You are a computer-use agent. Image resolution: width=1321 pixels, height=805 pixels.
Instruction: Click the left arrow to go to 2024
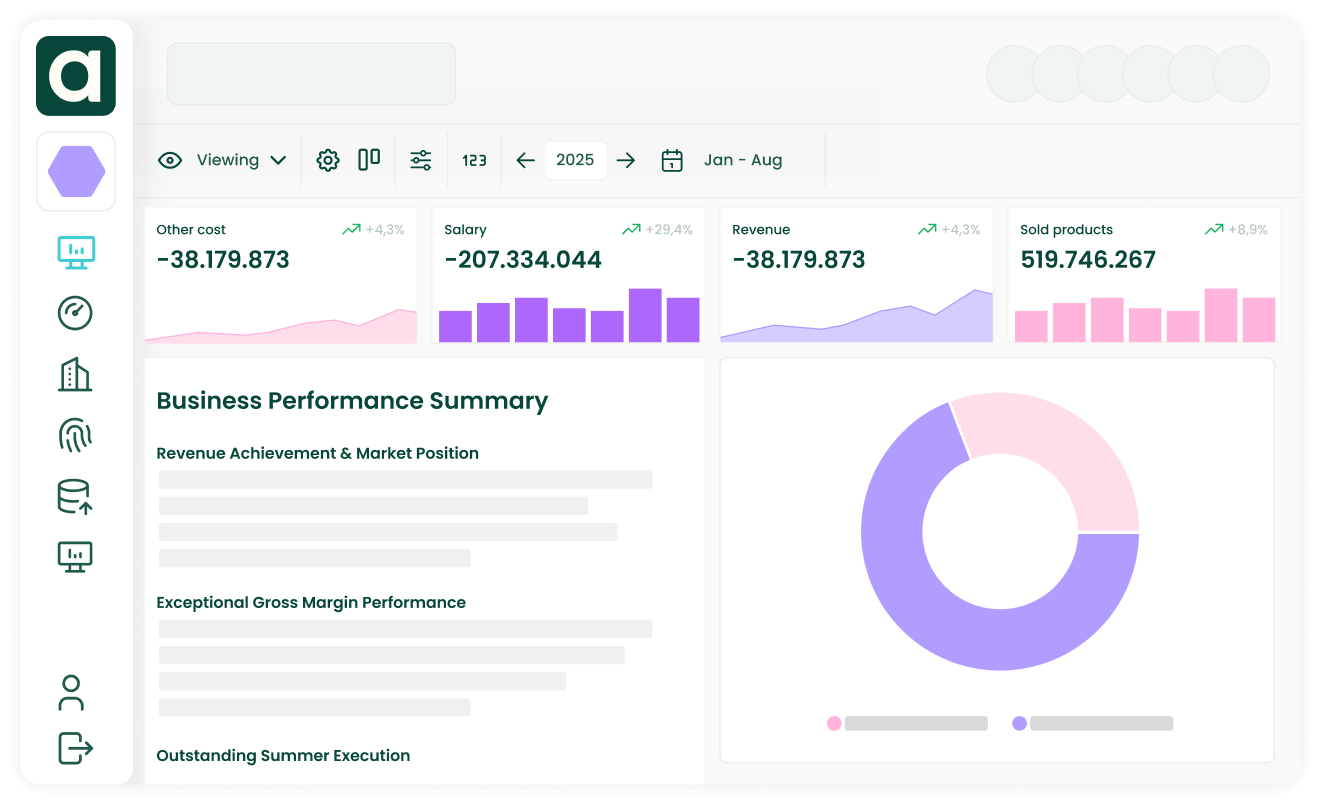[x=526, y=159]
